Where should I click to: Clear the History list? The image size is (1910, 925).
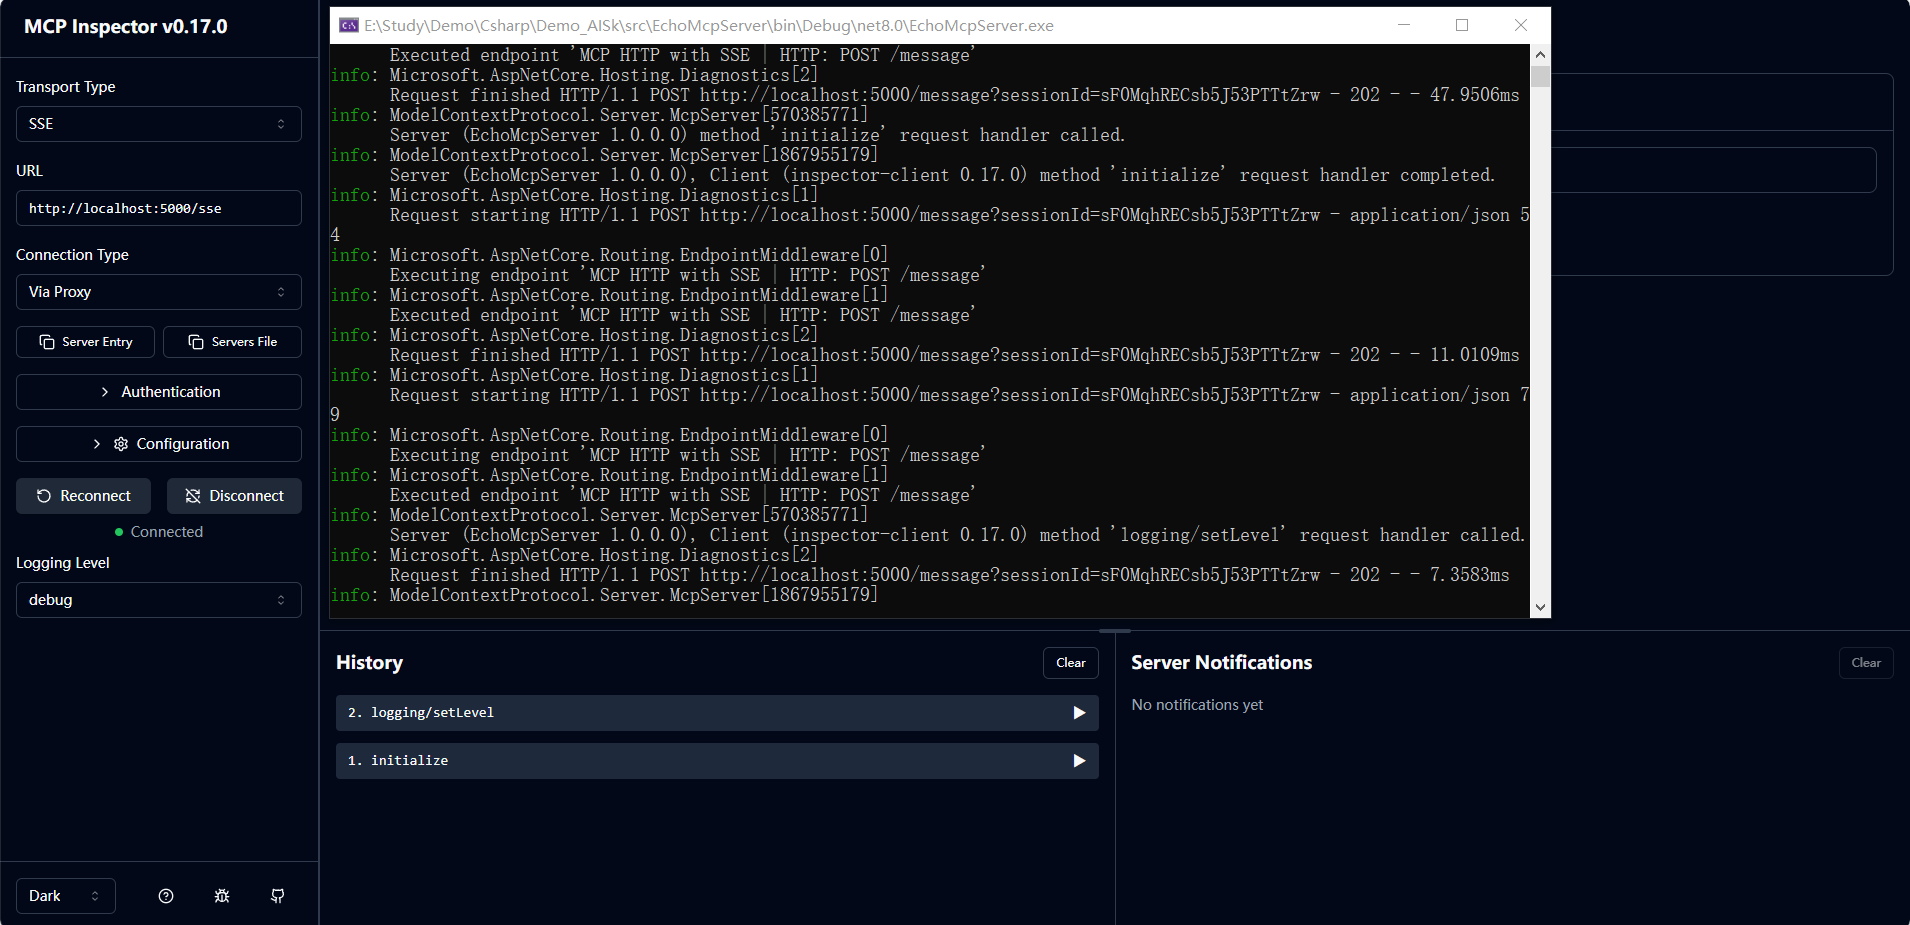click(1071, 663)
